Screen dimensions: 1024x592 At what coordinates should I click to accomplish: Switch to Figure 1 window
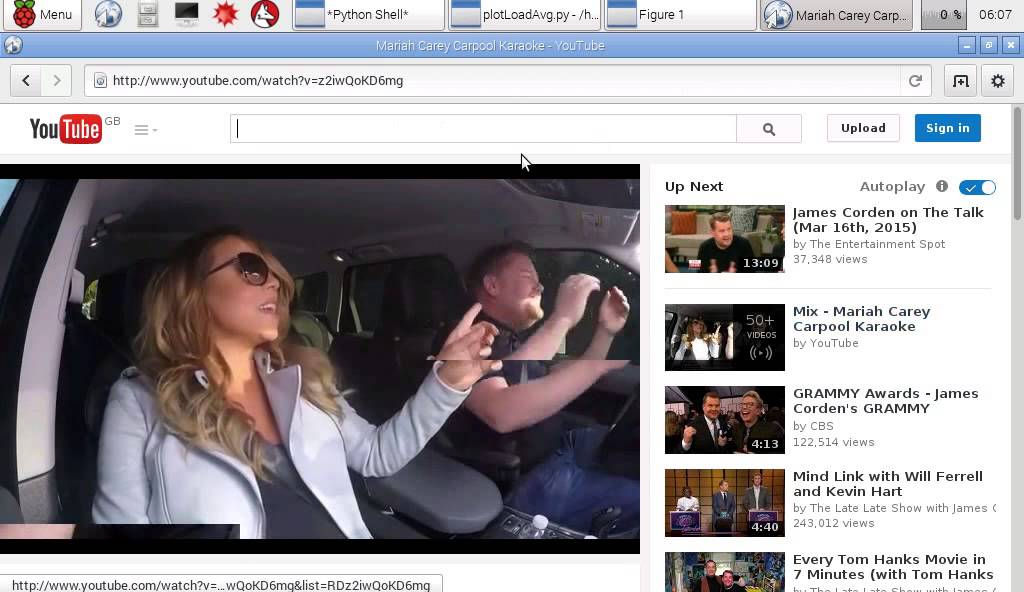tap(680, 14)
